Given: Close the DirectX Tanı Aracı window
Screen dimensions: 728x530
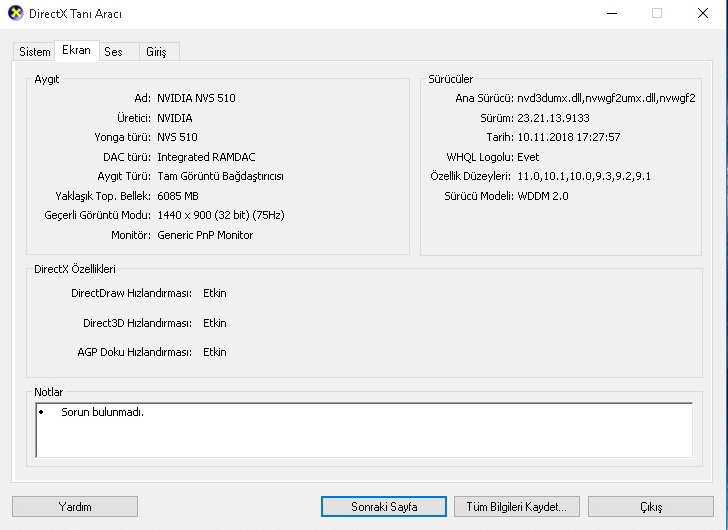Looking at the screenshot, I should pos(703,13).
